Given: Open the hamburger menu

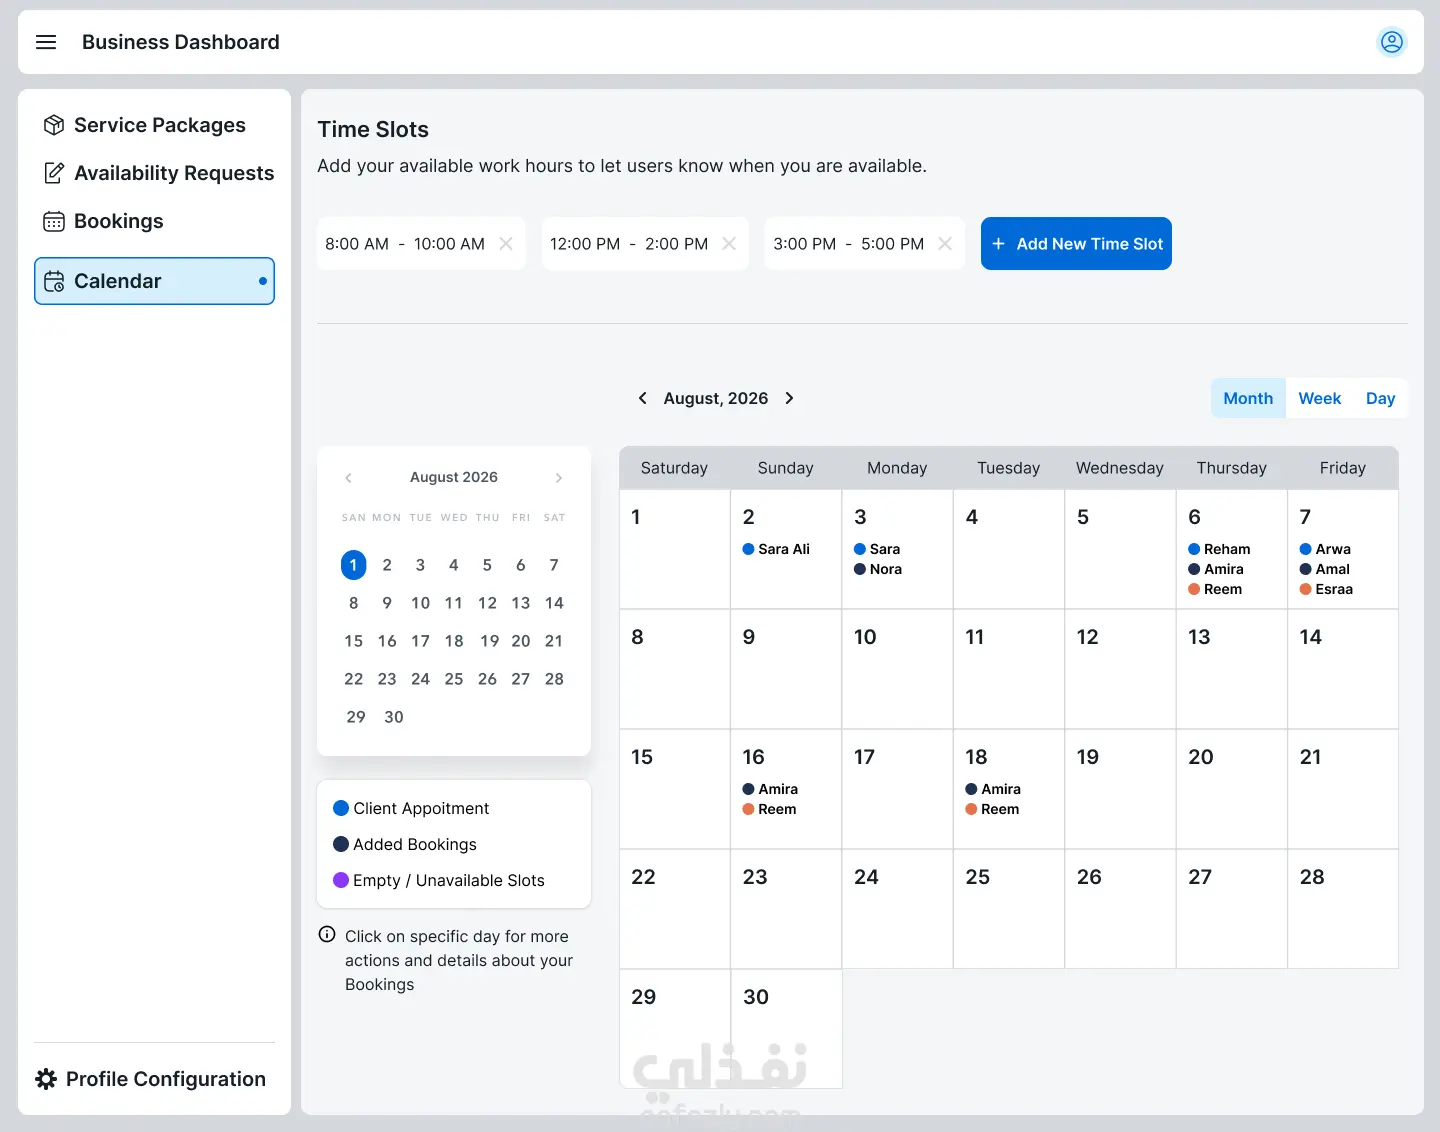Looking at the screenshot, I should 46,42.
